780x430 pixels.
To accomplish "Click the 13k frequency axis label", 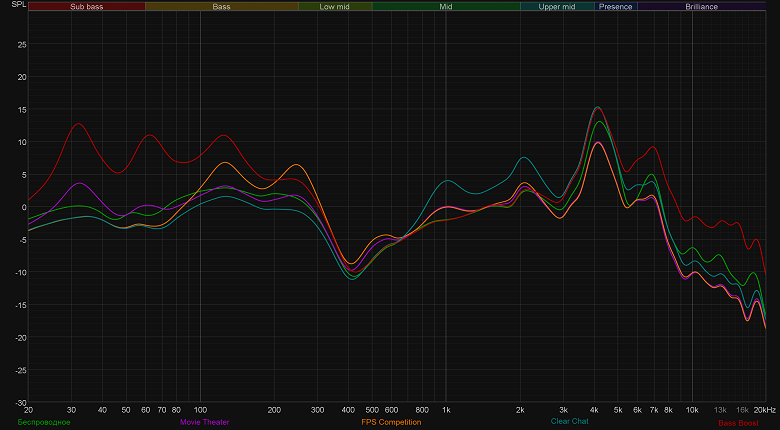I will point(720,410).
